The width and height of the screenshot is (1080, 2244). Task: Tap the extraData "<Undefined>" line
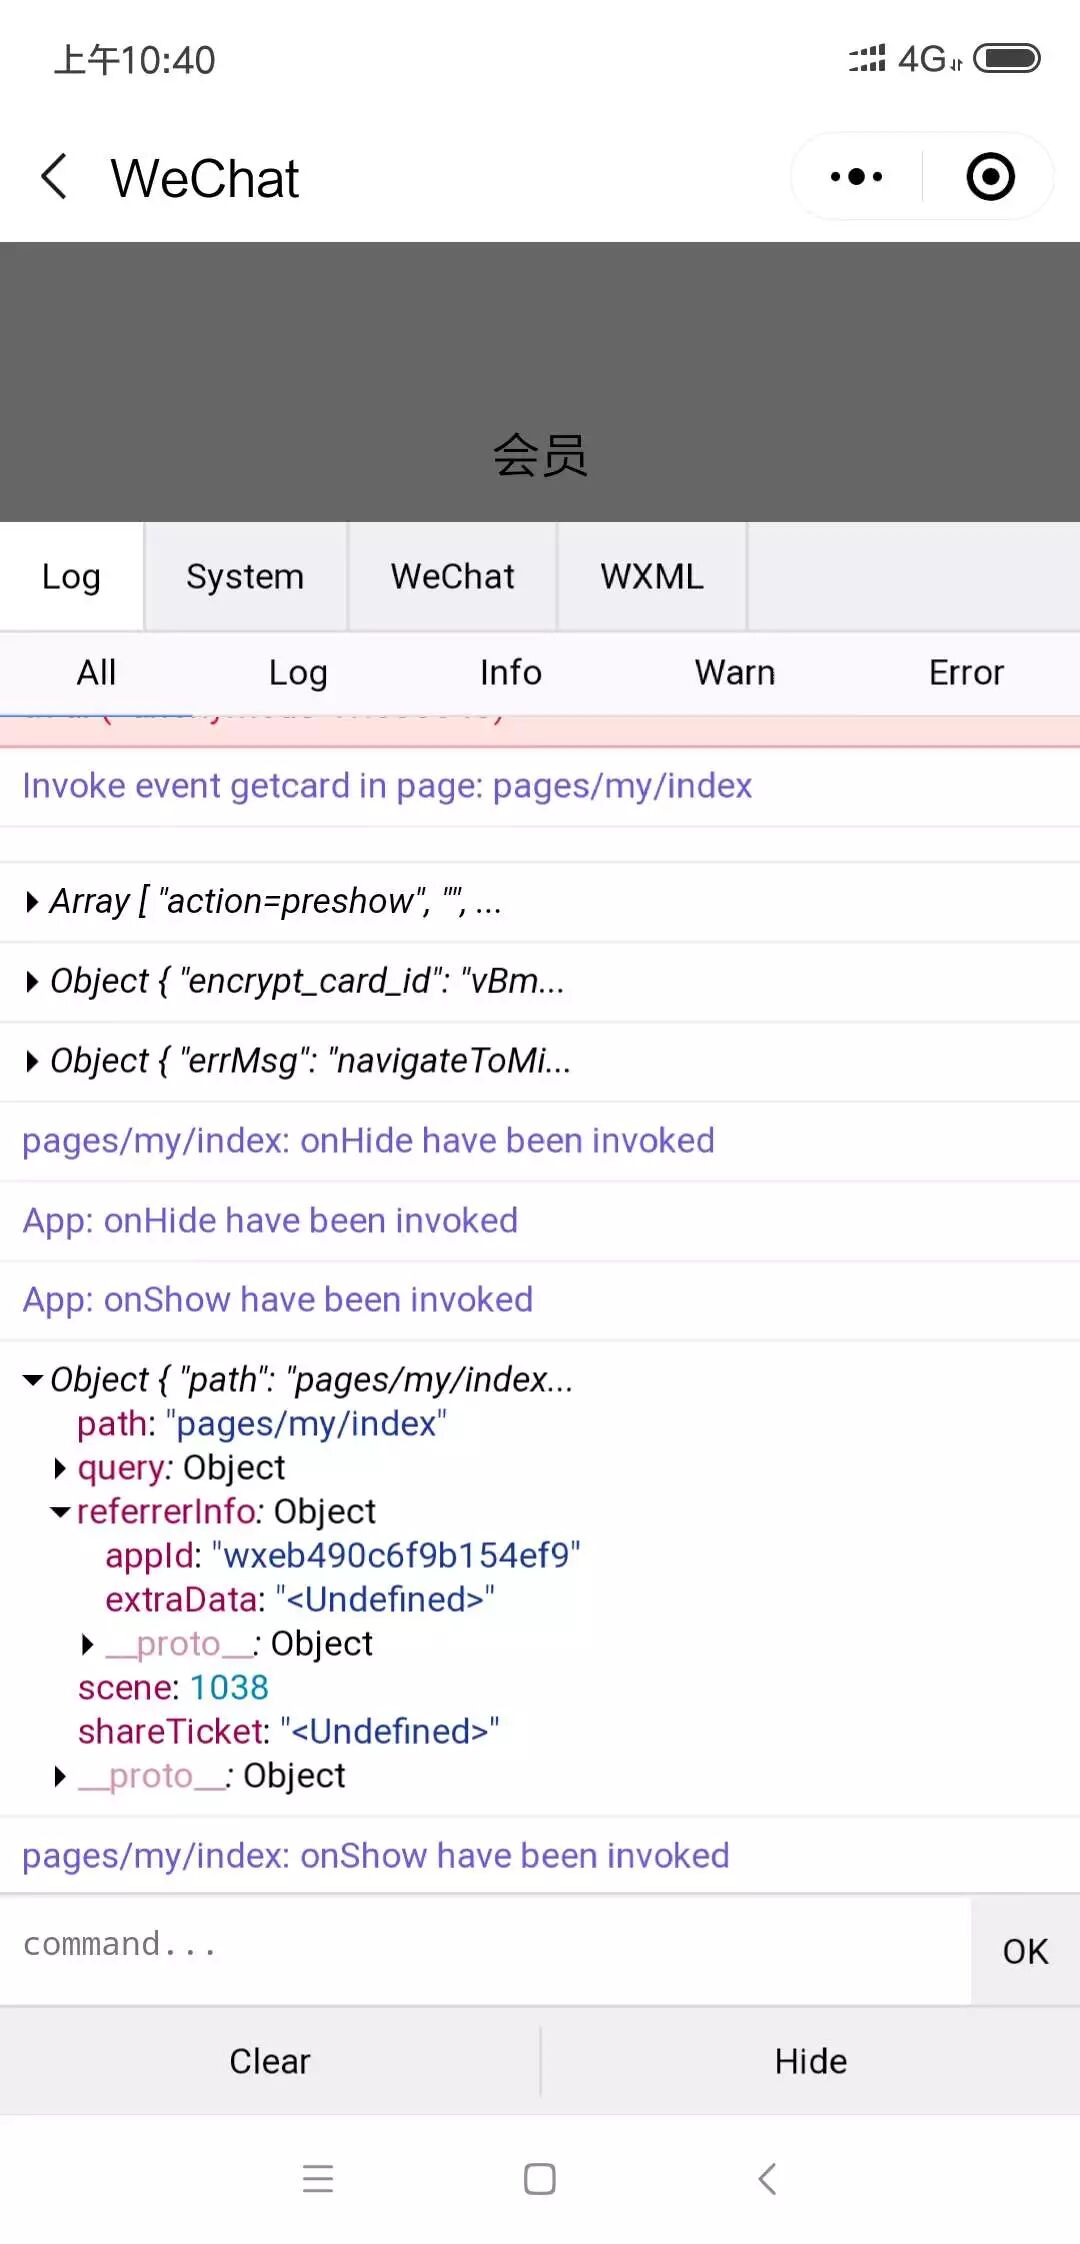300,1600
